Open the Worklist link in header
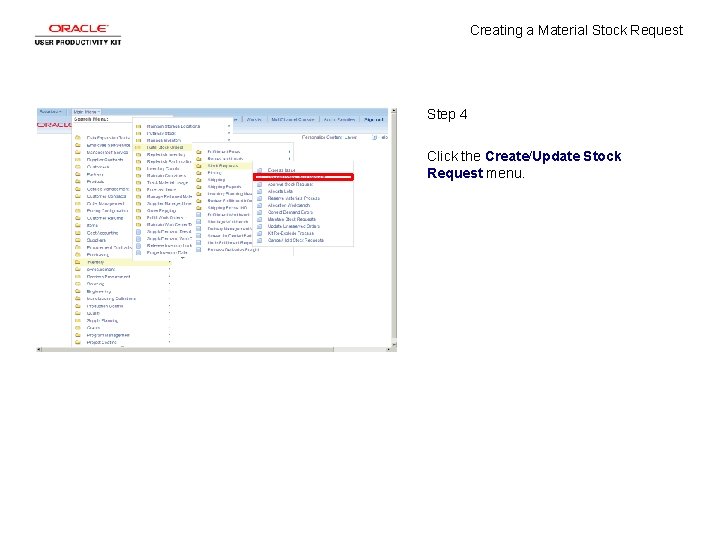 254,120
